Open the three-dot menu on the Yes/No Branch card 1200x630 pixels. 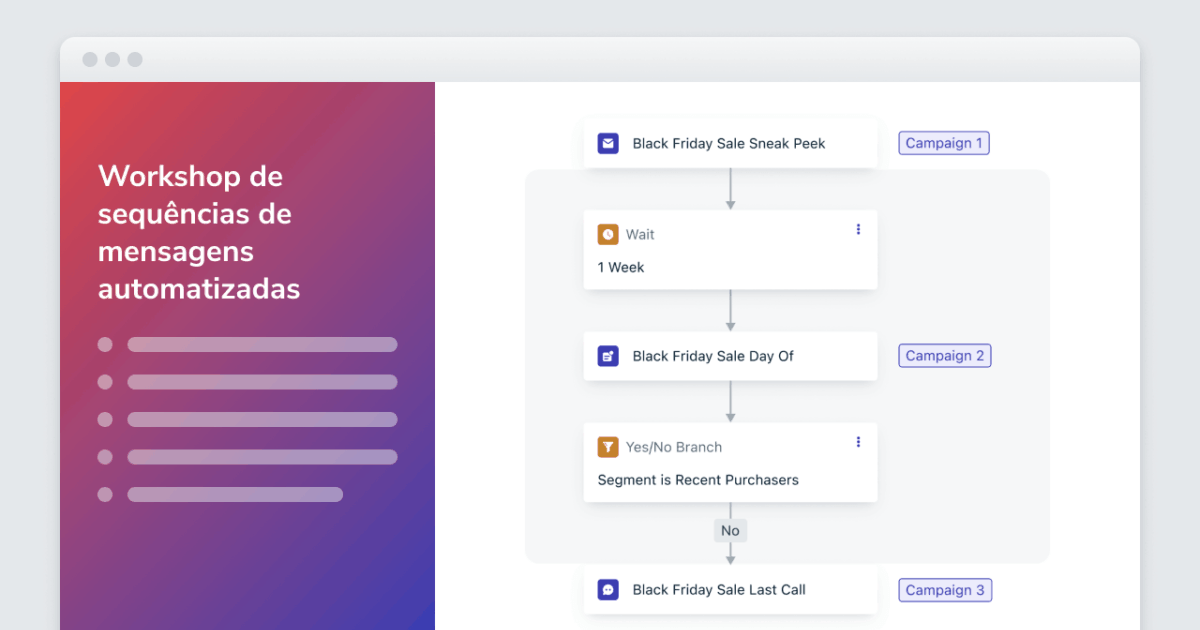[x=857, y=442]
